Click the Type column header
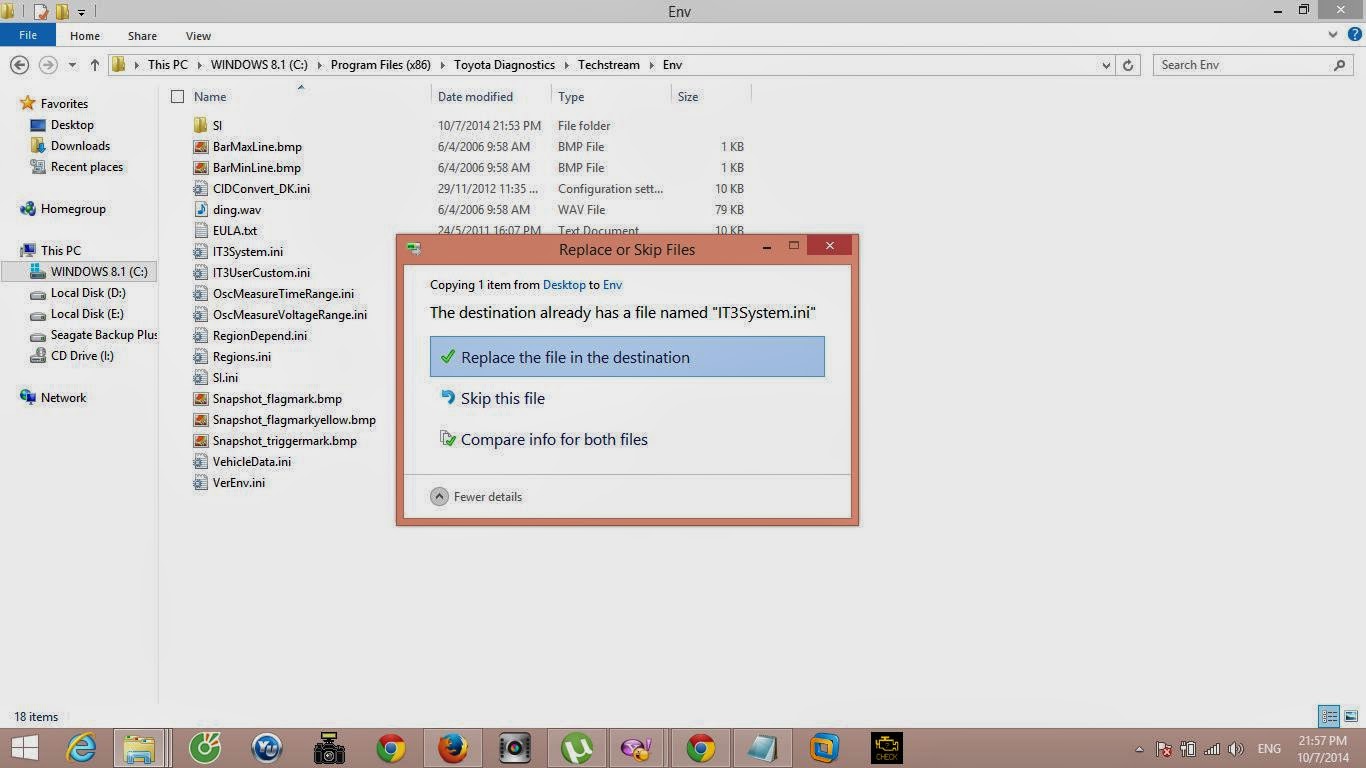The height and width of the screenshot is (768, 1366). [571, 97]
